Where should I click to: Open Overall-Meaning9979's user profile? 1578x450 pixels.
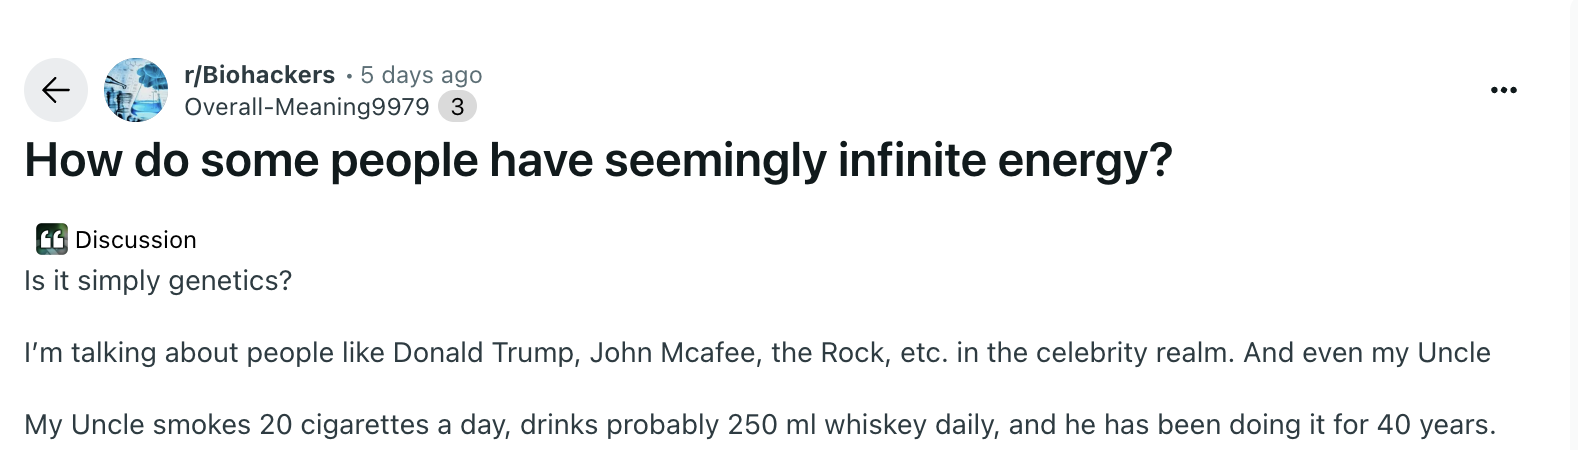pyautogui.click(x=307, y=107)
